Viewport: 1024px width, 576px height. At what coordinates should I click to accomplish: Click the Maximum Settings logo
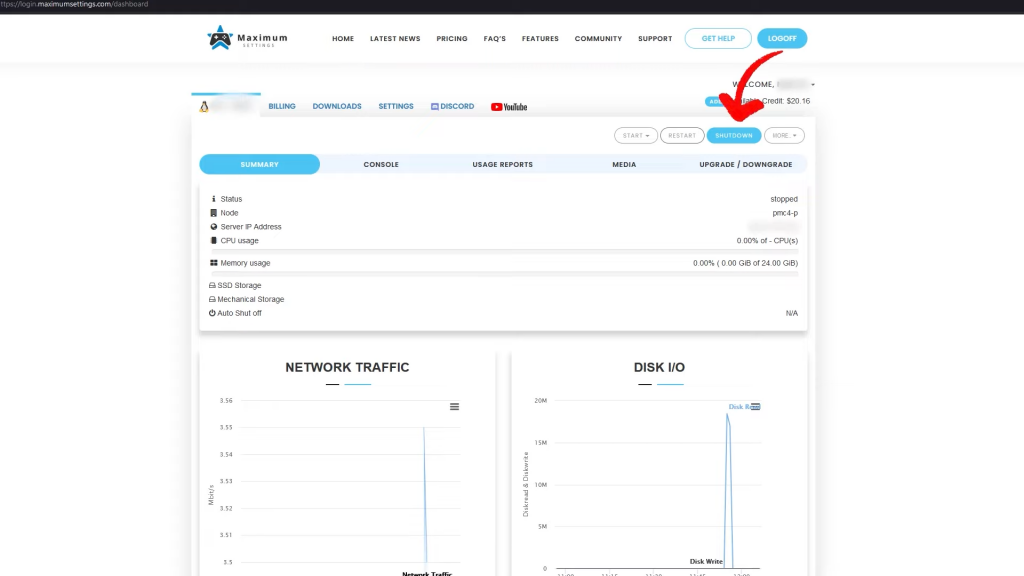pyautogui.click(x=247, y=38)
